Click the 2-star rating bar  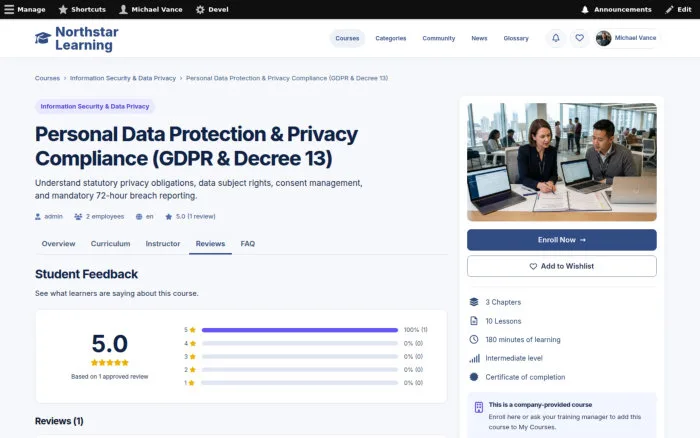[x=300, y=370]
